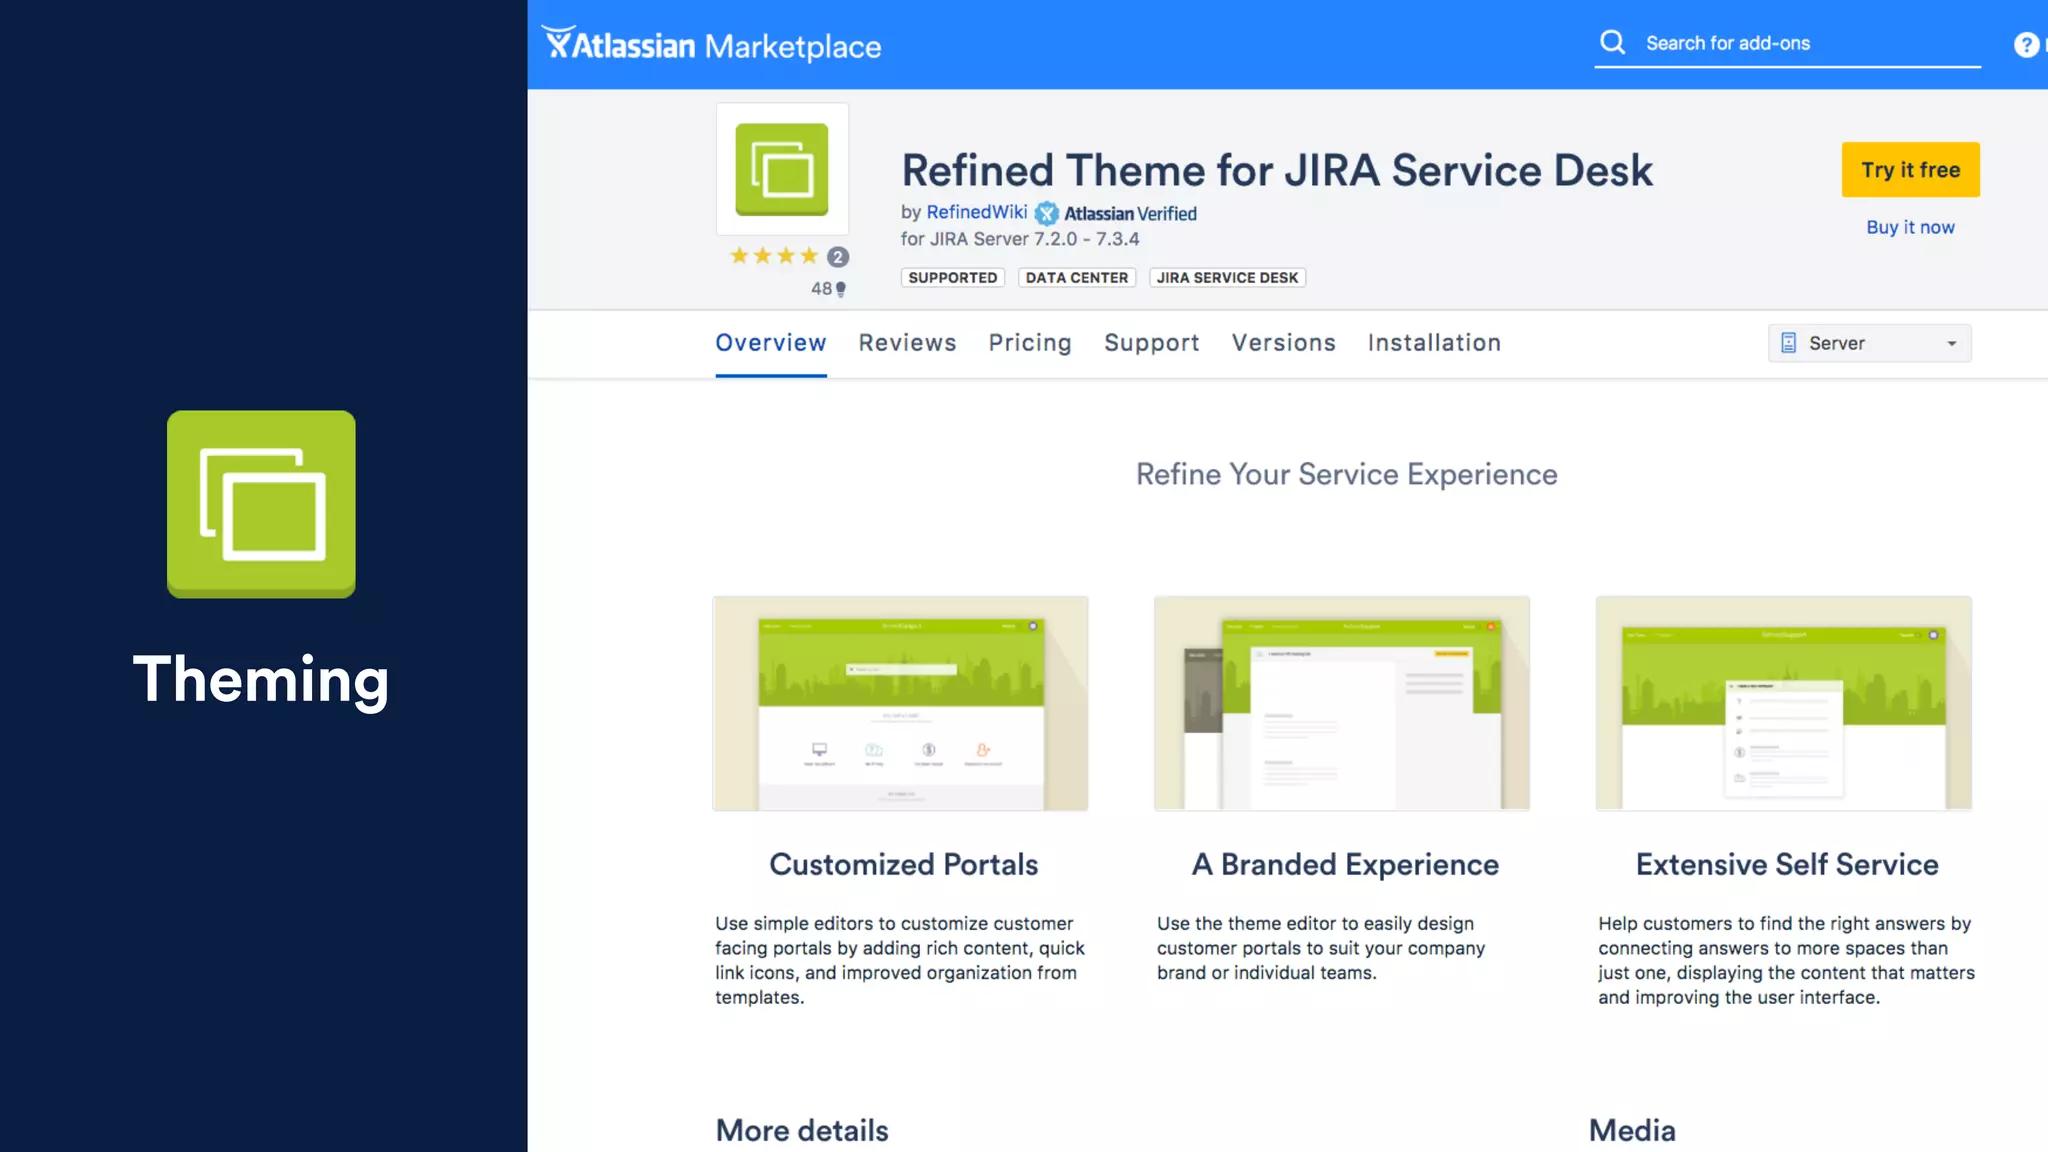Open the Extensive Self Service thumbnail
This screenshot has width=2048, height=1152.
[1783, 703]
